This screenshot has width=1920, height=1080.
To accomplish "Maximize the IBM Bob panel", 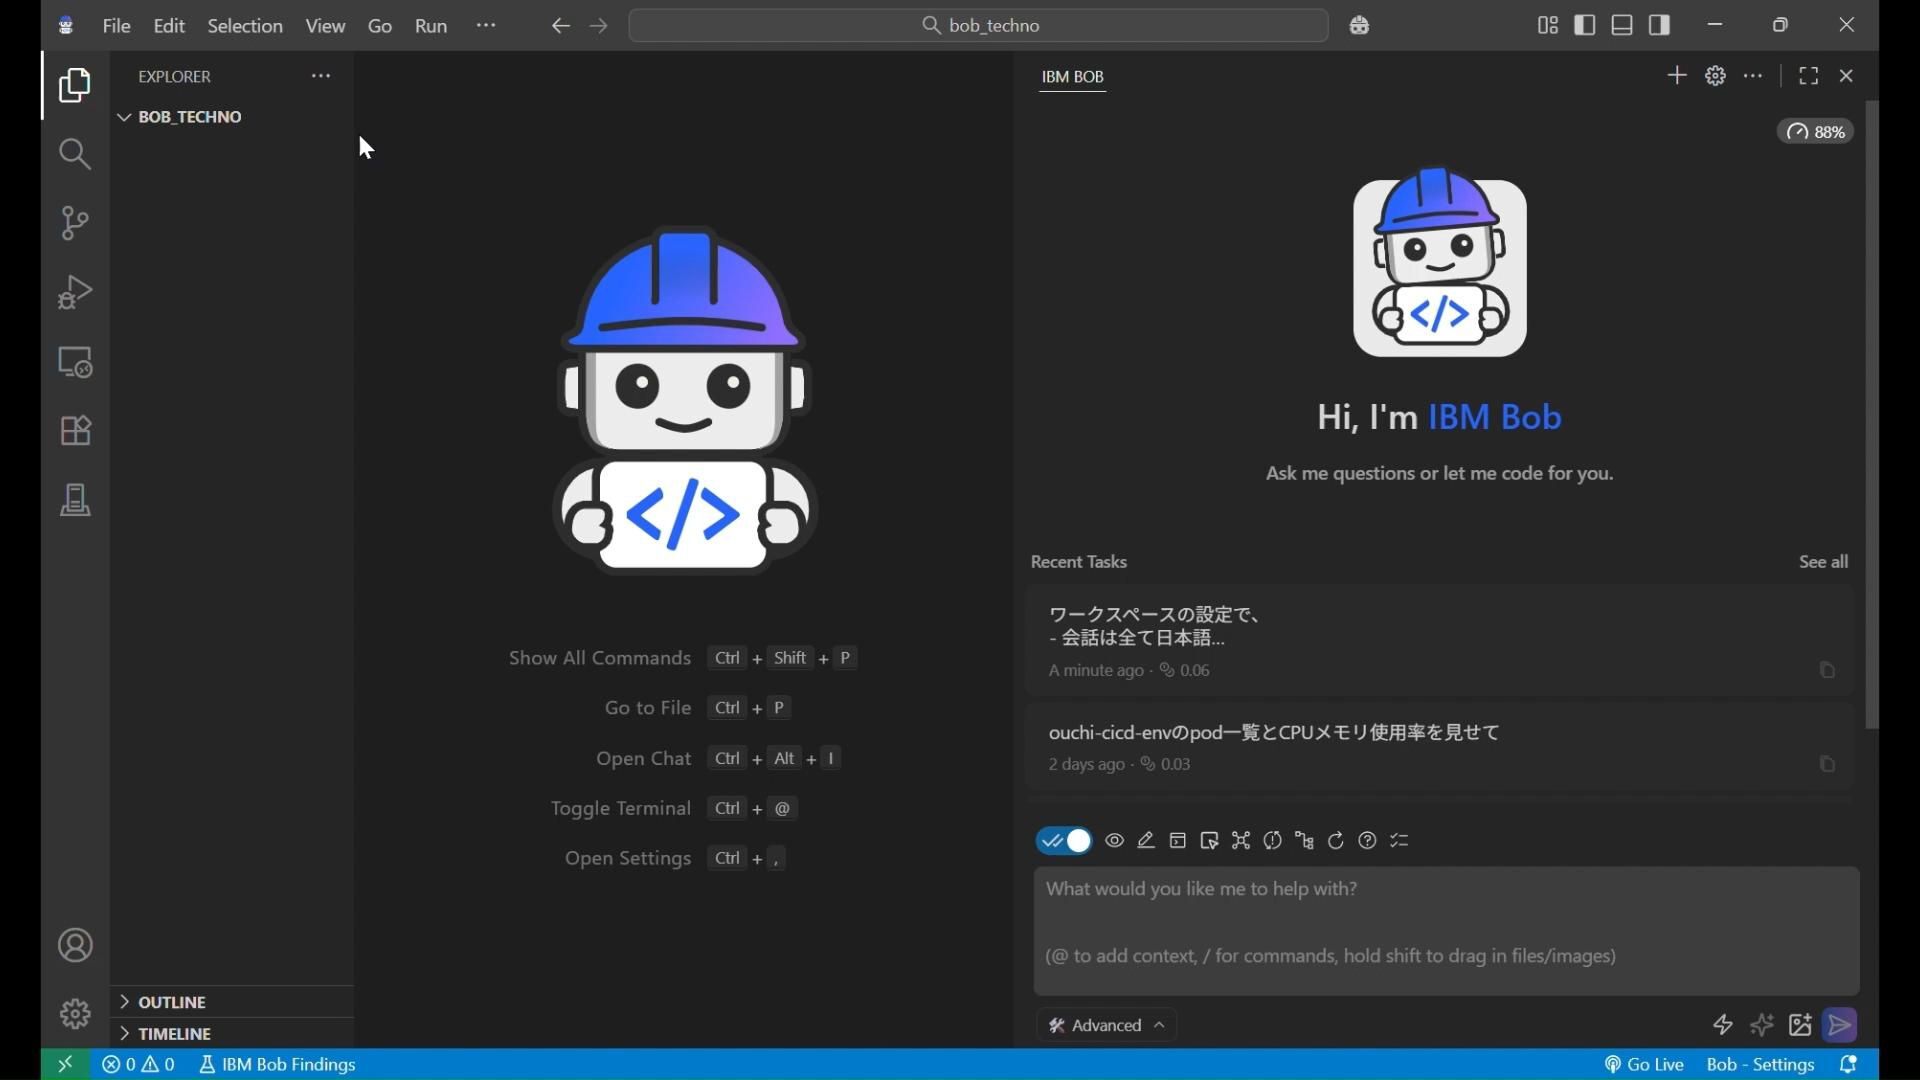I will [x=1808, y=76].
